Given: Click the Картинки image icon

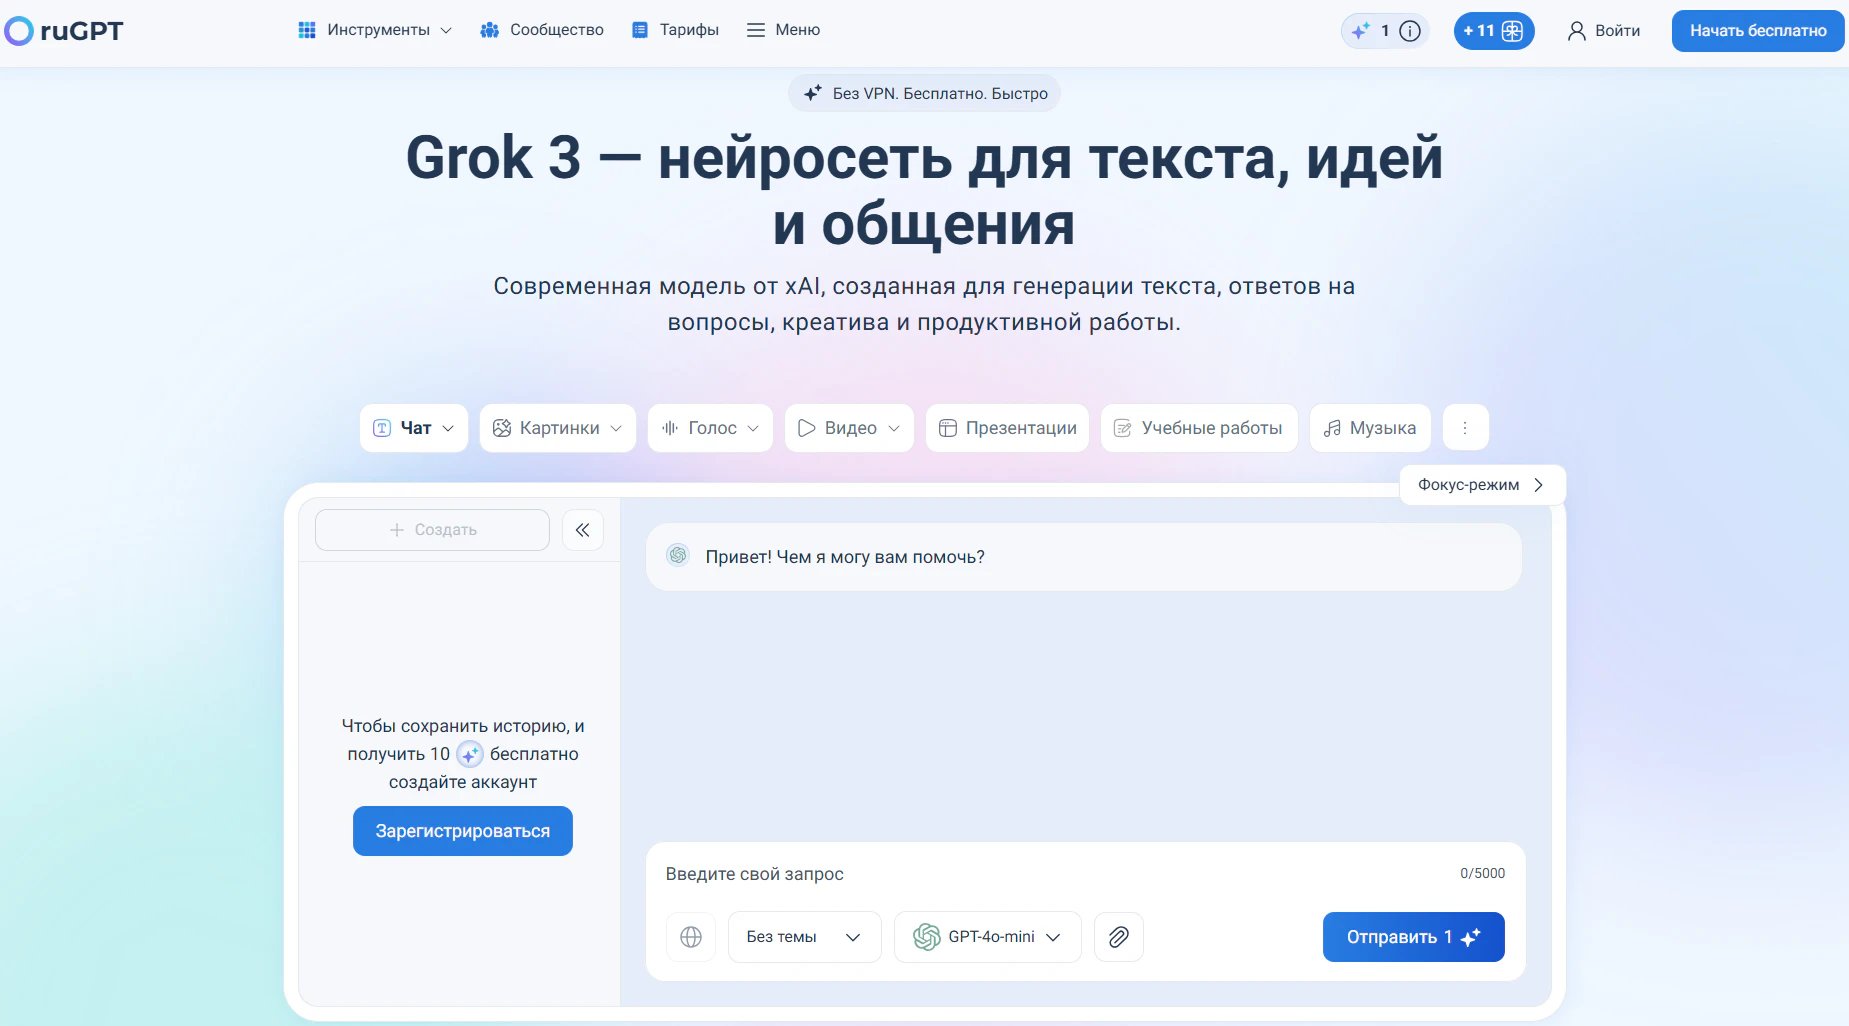Looking at the screenshot, I should tap(502, 428).
